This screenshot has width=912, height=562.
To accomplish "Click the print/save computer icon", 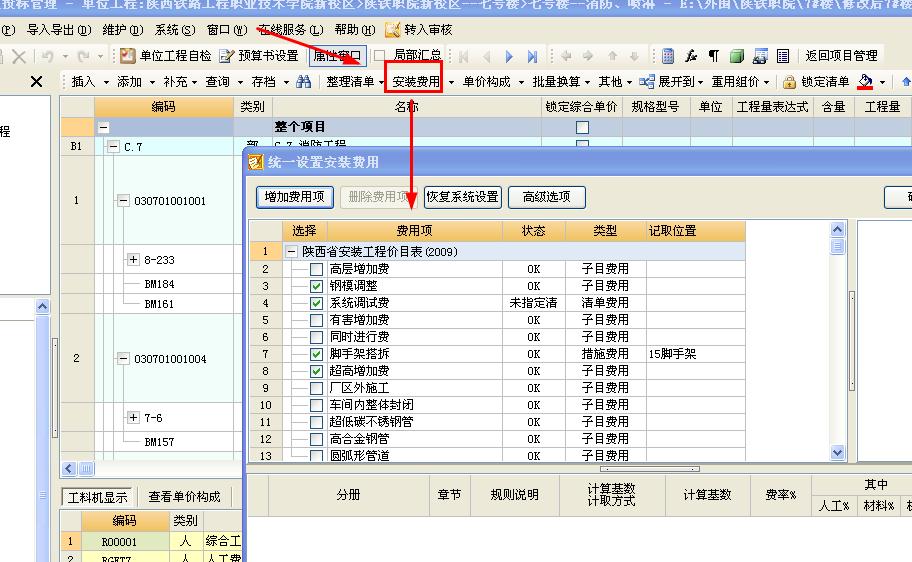I will 760,56.
